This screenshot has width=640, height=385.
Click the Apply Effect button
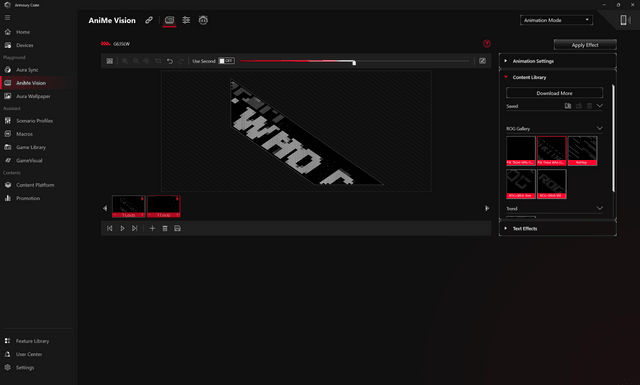(585, 45)
